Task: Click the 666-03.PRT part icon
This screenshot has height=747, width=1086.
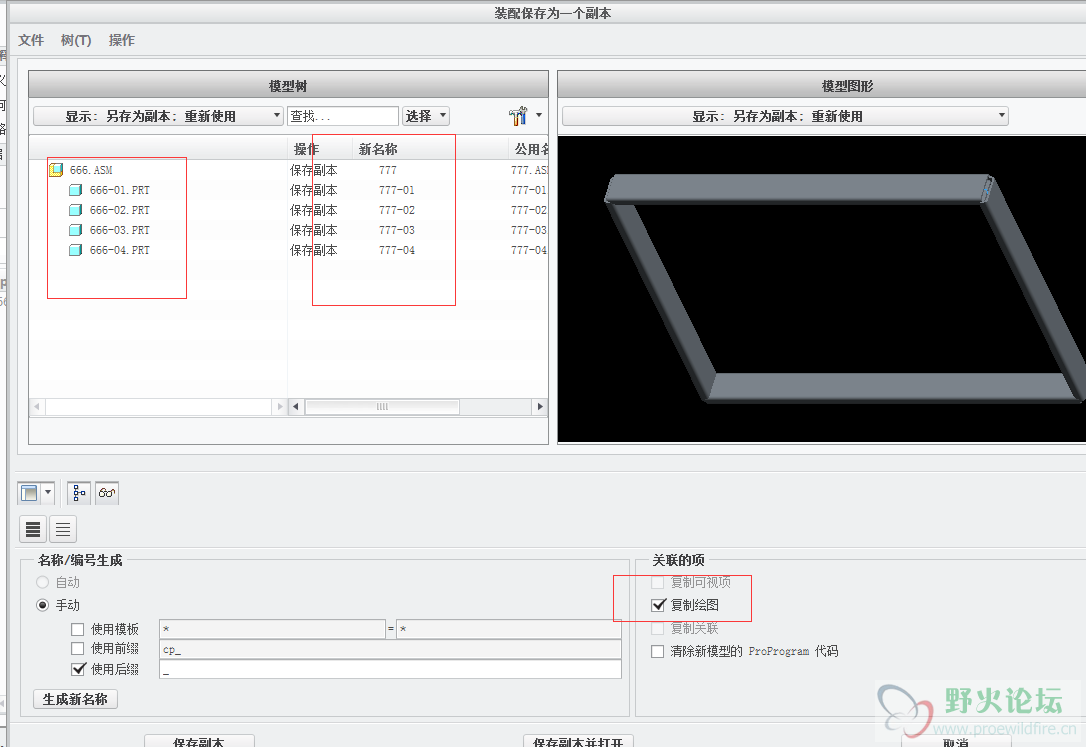Action: pos(75,230)
